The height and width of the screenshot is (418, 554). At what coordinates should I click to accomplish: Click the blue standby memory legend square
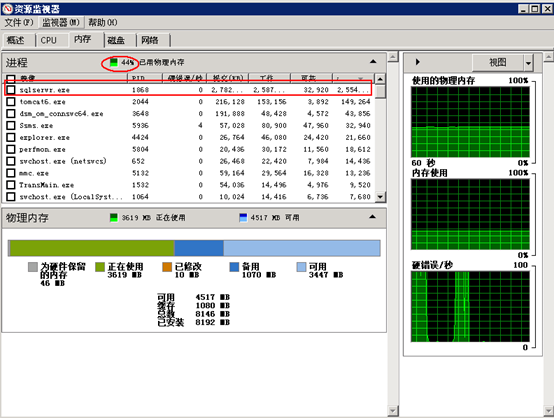(x=234, y=267)
